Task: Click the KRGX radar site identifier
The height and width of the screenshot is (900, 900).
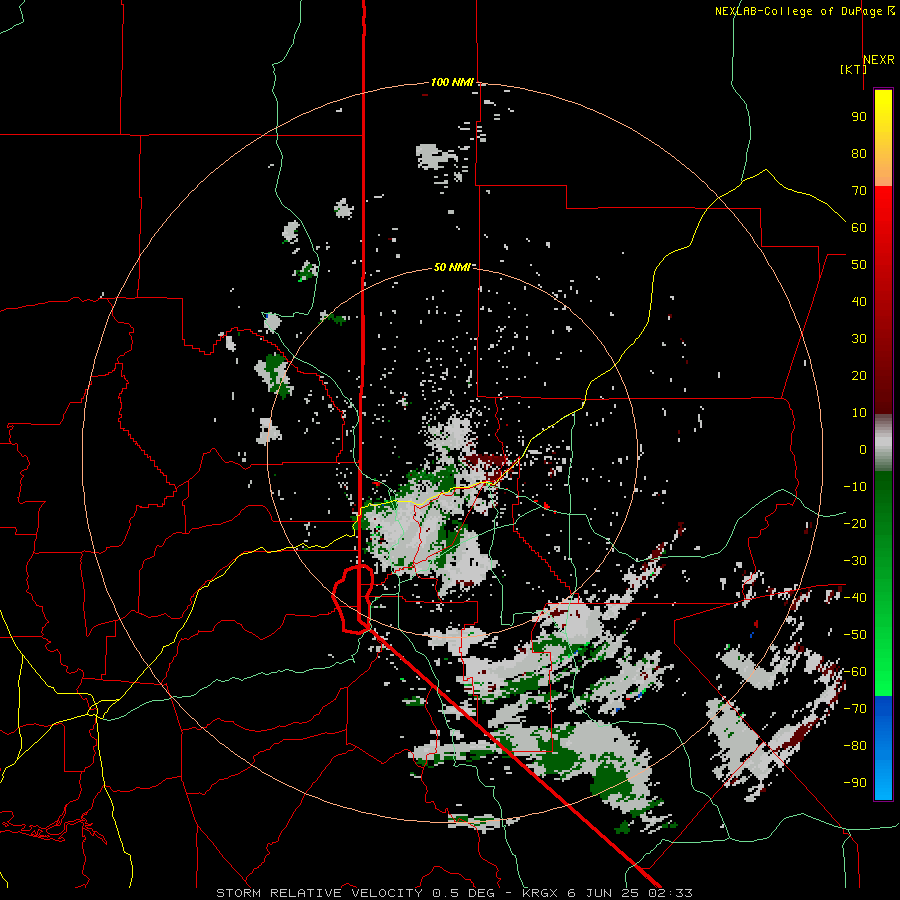Action: pos(541,893)
